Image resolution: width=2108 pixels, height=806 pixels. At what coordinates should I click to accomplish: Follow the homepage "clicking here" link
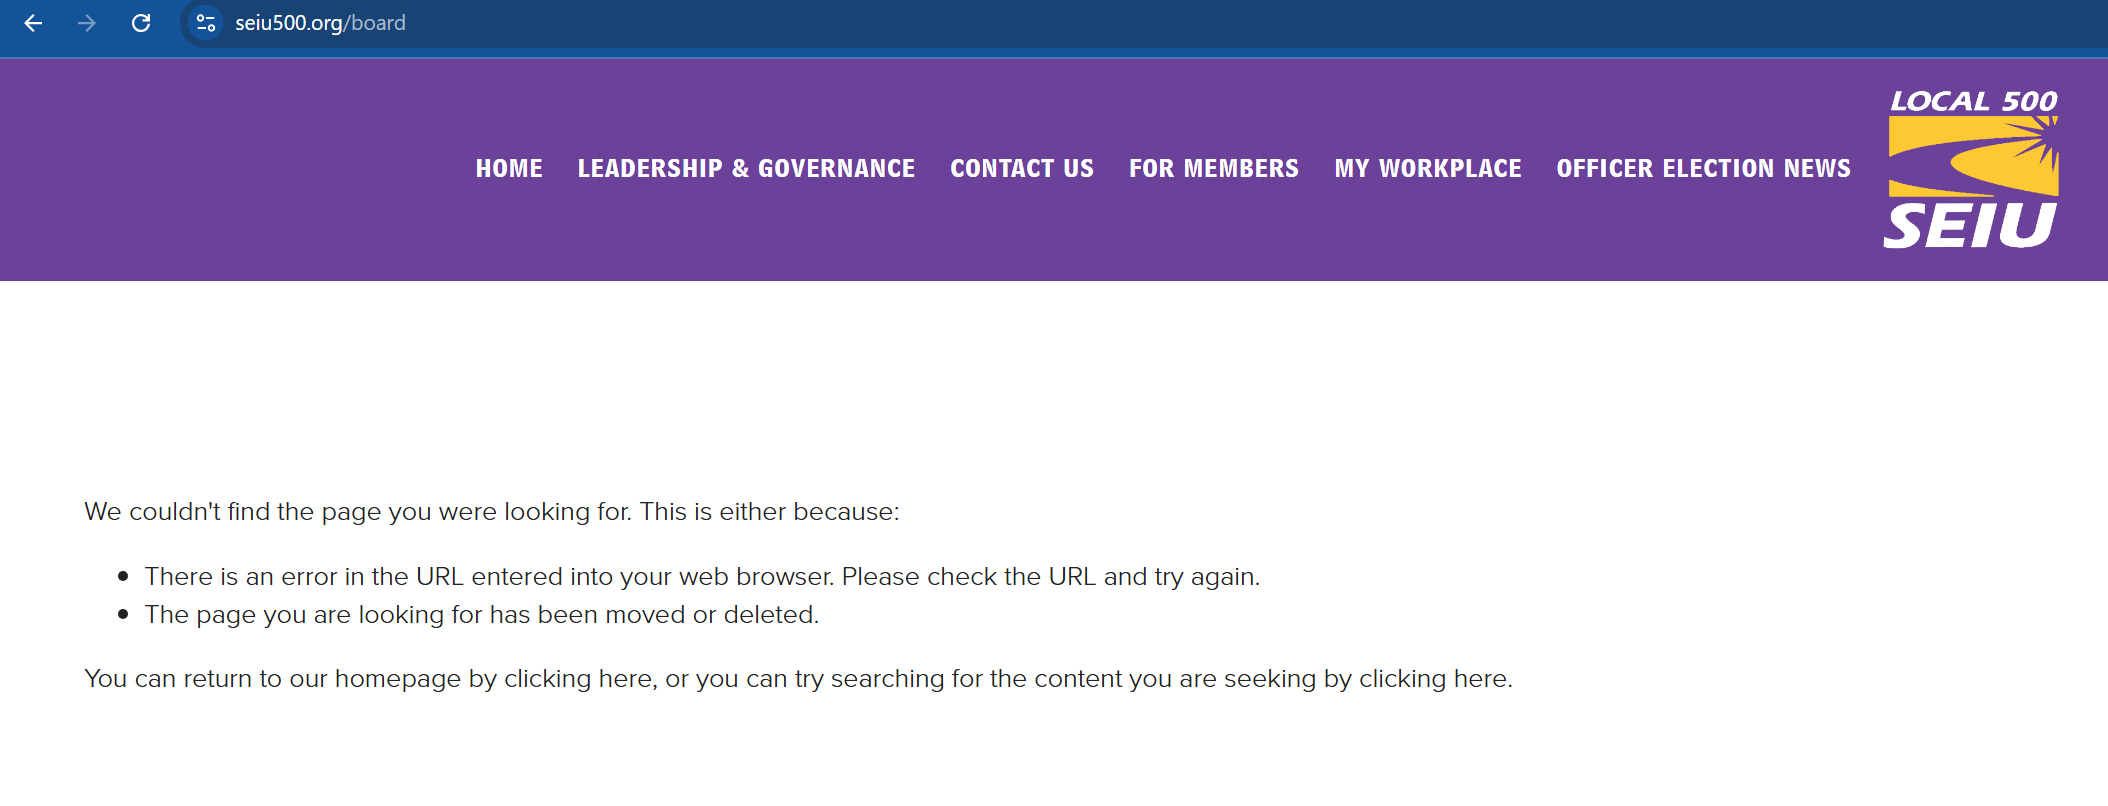(578, 679)
